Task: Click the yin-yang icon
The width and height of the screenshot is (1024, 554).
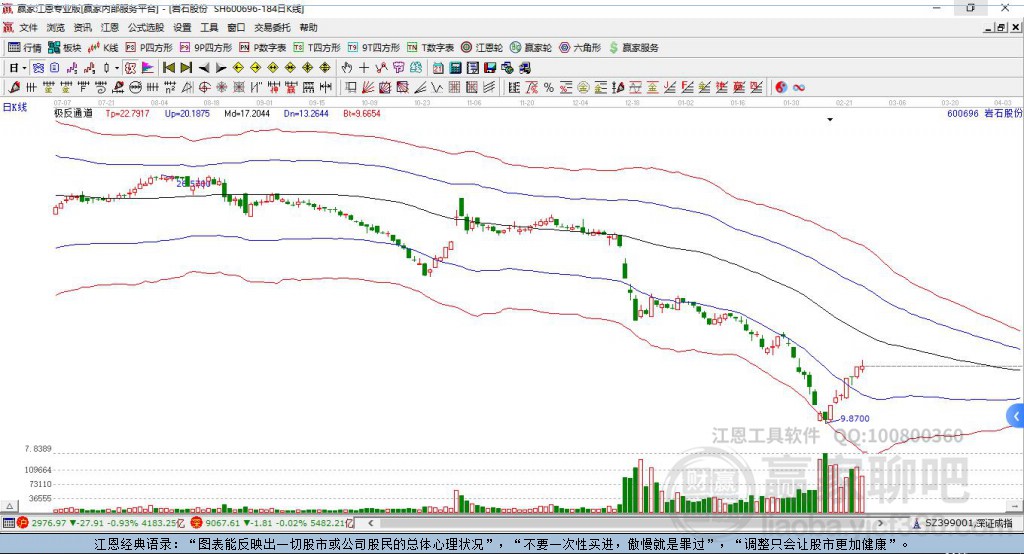Action: (x=781, y=87)
